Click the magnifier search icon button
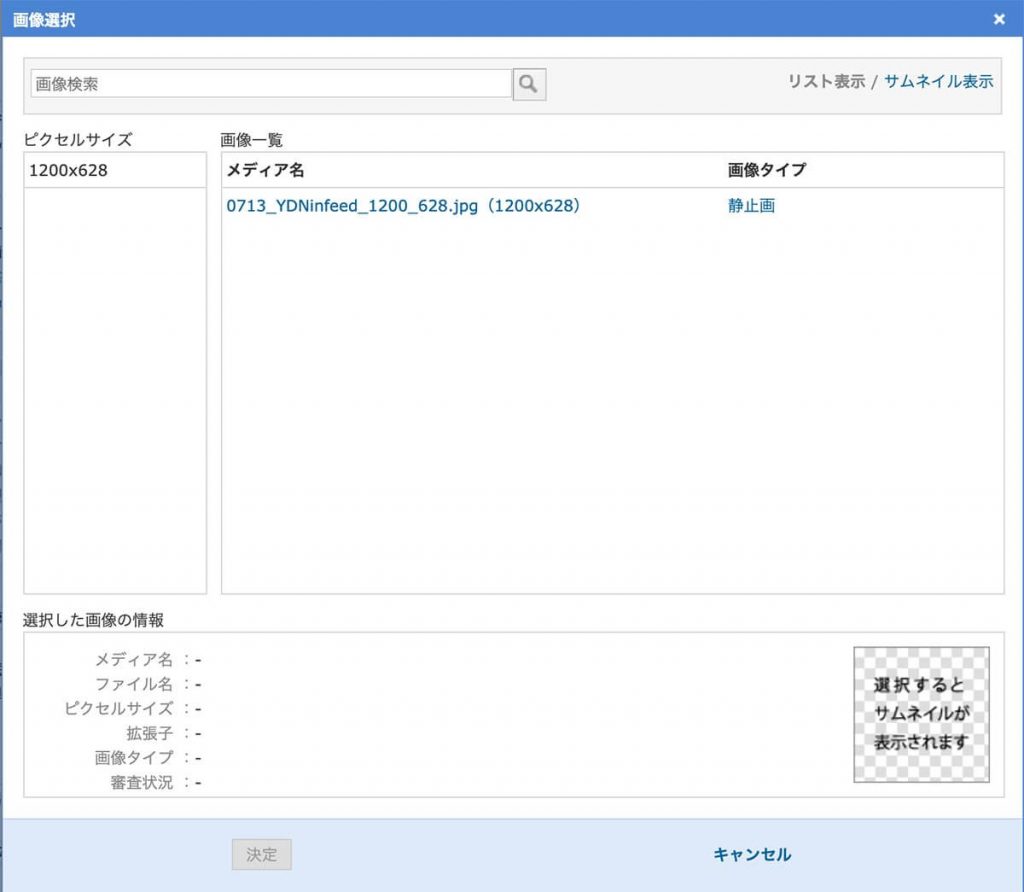Image resolution: width=1024 pixels, height=892 pixels. click(x=529, y=84)
